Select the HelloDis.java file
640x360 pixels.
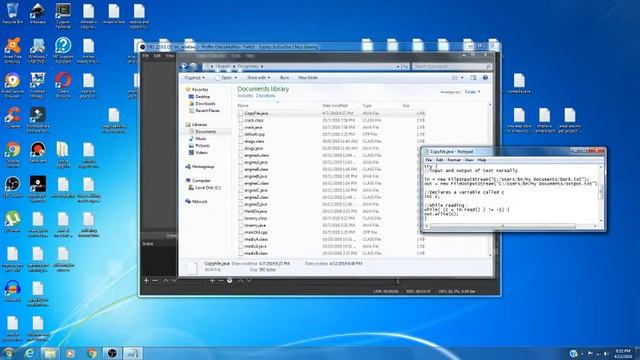point(256,211)
